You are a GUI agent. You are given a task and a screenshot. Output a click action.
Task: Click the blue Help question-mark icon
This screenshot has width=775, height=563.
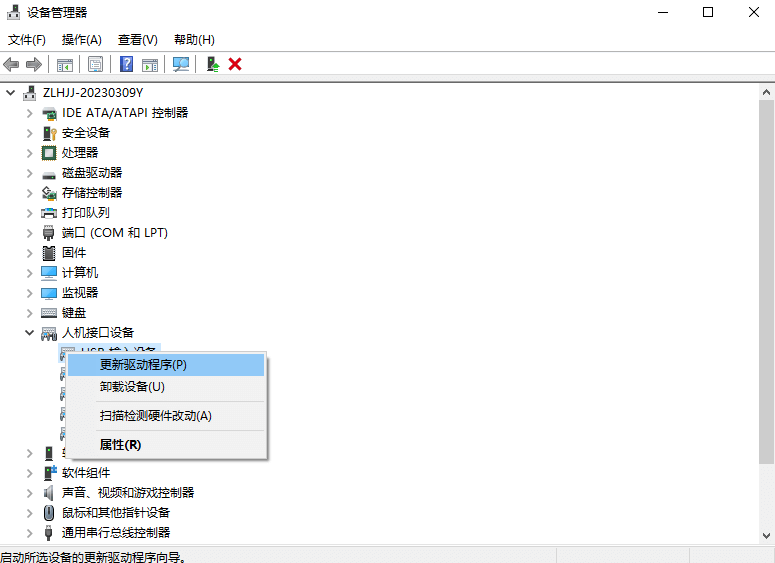pos(127,64)
